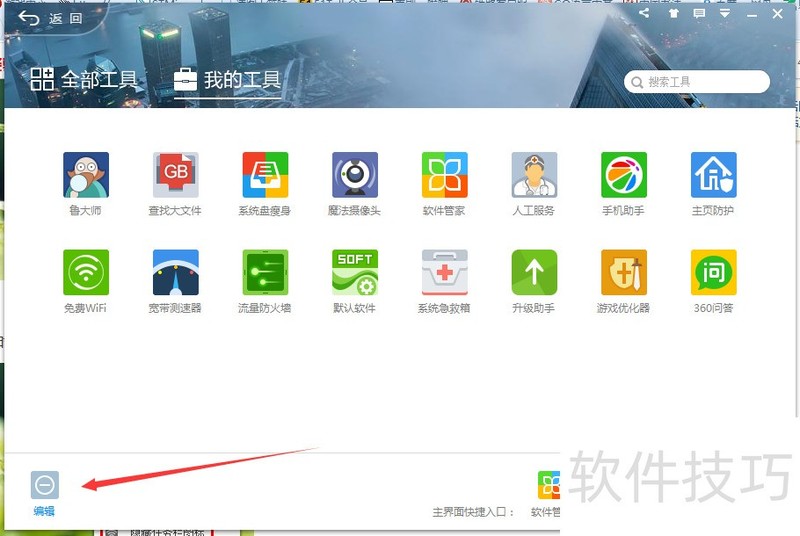Open the feedback message icon
Screen dimensions: 800x536
point(699,13)
